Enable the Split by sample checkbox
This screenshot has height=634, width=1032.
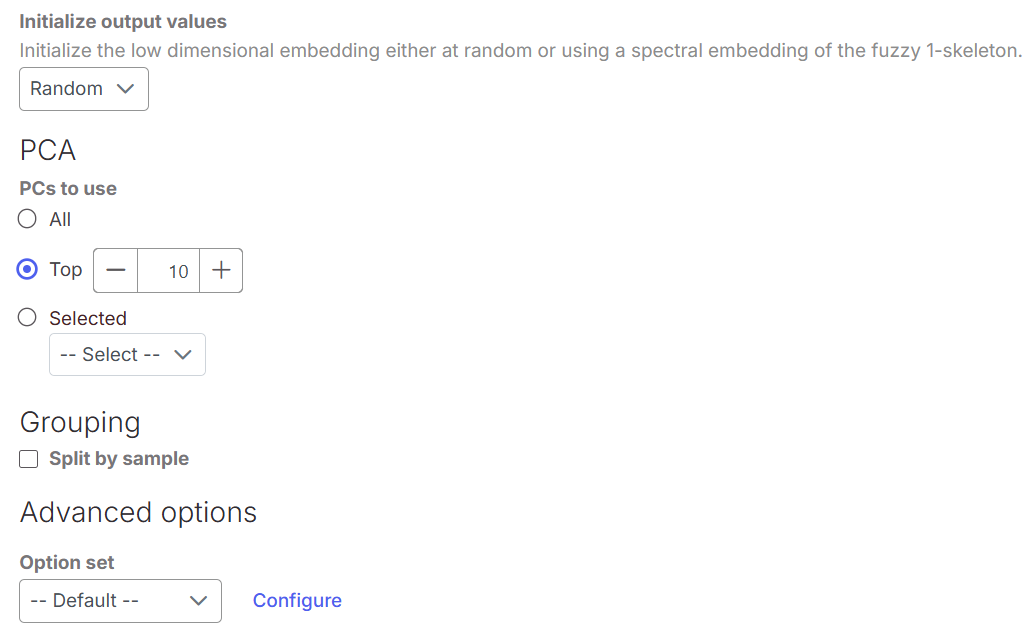29,459
